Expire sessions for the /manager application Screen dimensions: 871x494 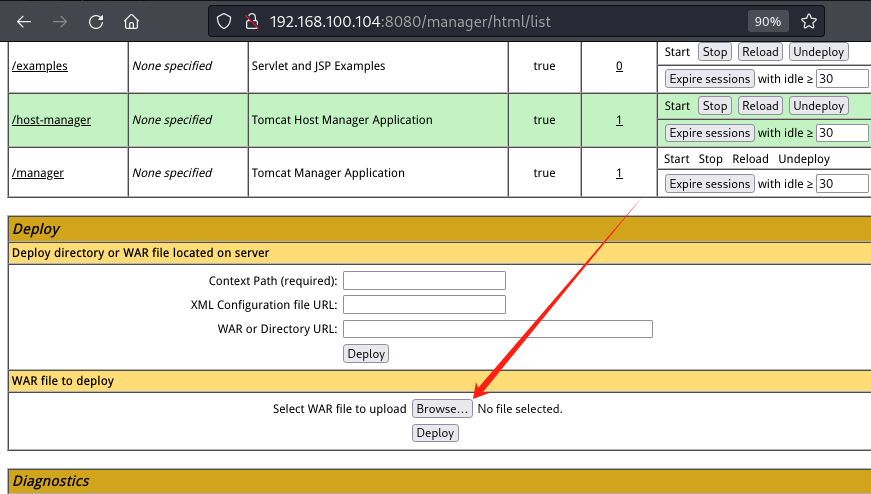[x=709, y=184]
